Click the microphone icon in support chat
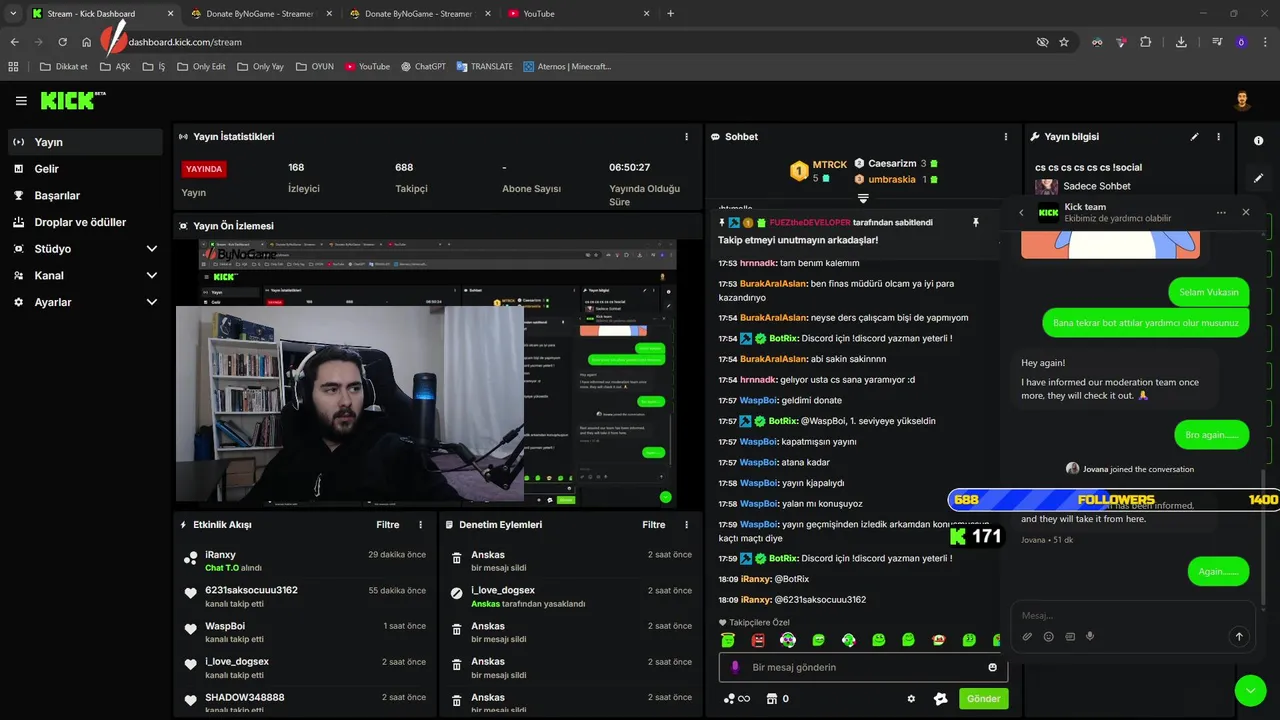 (x=1090, y=637)
